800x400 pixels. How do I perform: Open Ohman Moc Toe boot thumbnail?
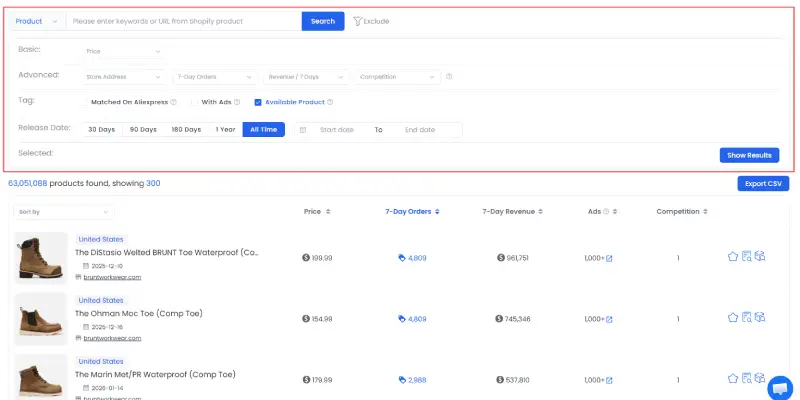pyautogui.click(x=41, y=319)
